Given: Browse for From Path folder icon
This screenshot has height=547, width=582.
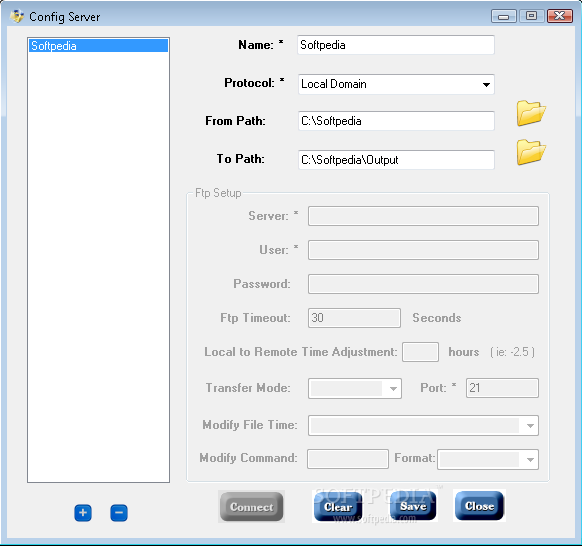Looking at the screenshot, I should tap(531, 113).
